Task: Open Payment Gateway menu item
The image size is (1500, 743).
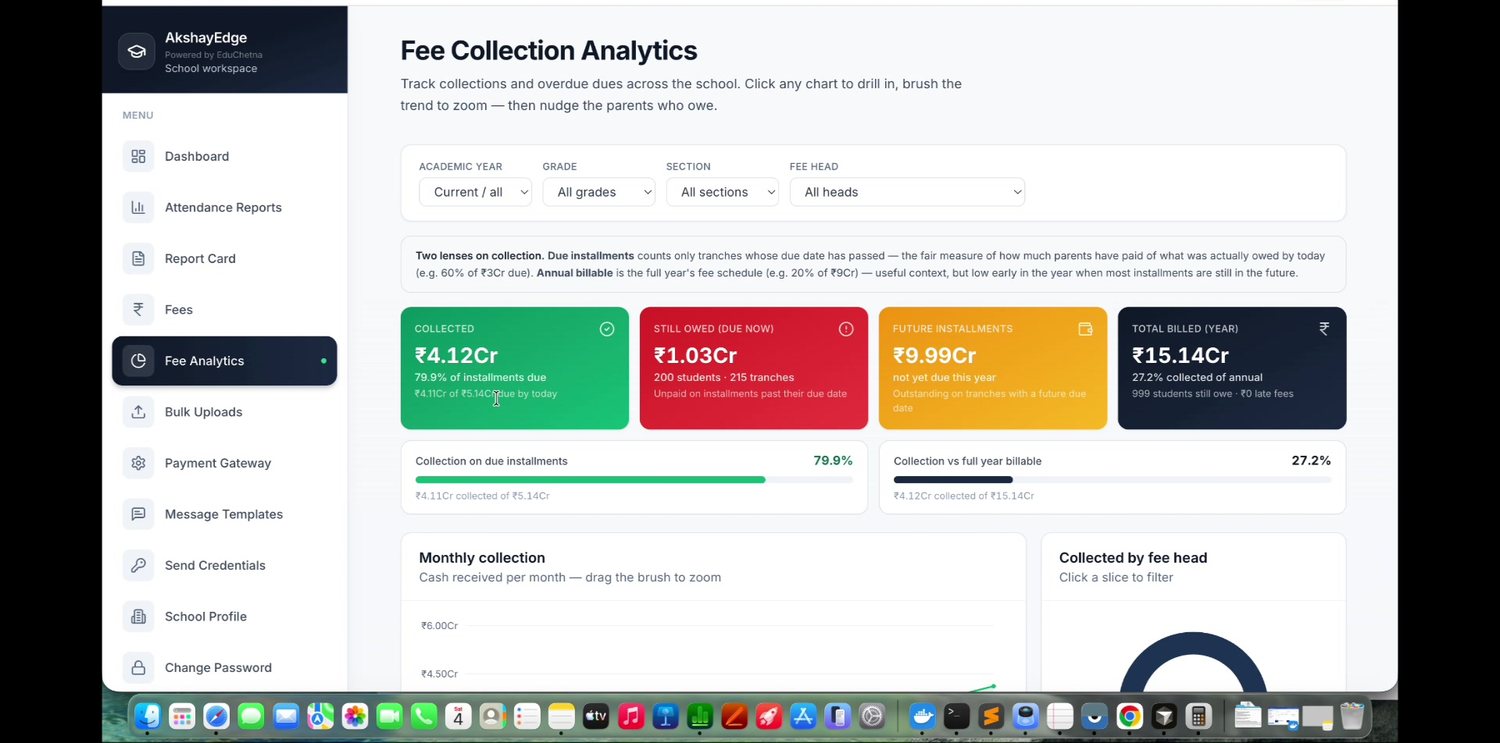Action: point(224,462)
